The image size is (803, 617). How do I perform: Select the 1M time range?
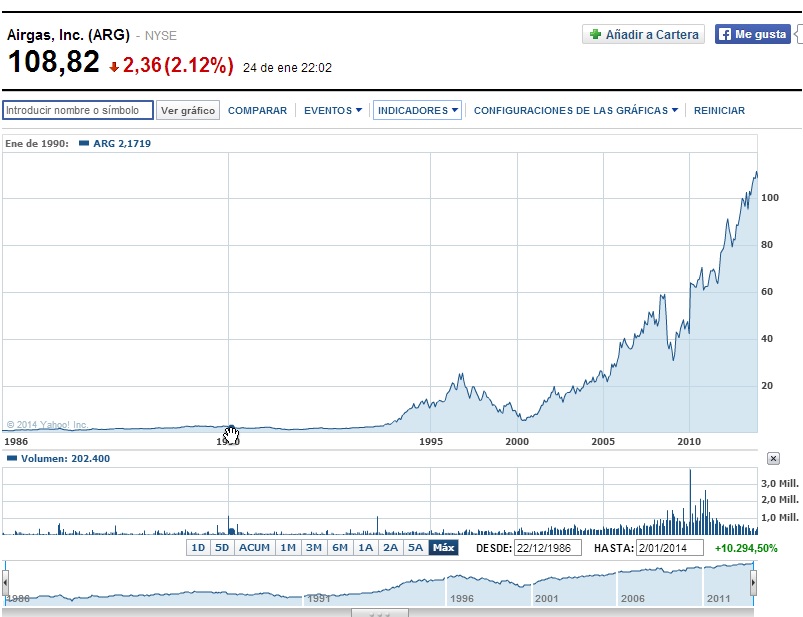tap(288, 547)
